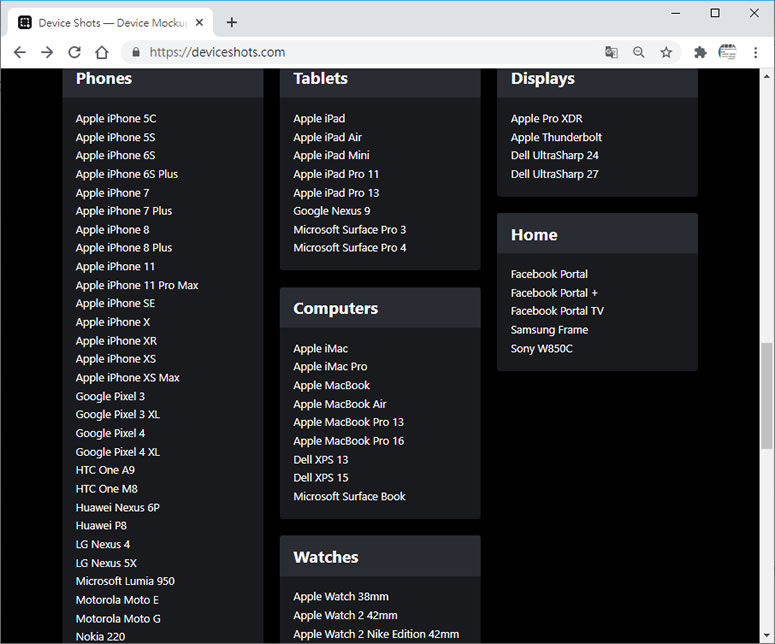Pick Google Pixel 4

pos(110,433)
